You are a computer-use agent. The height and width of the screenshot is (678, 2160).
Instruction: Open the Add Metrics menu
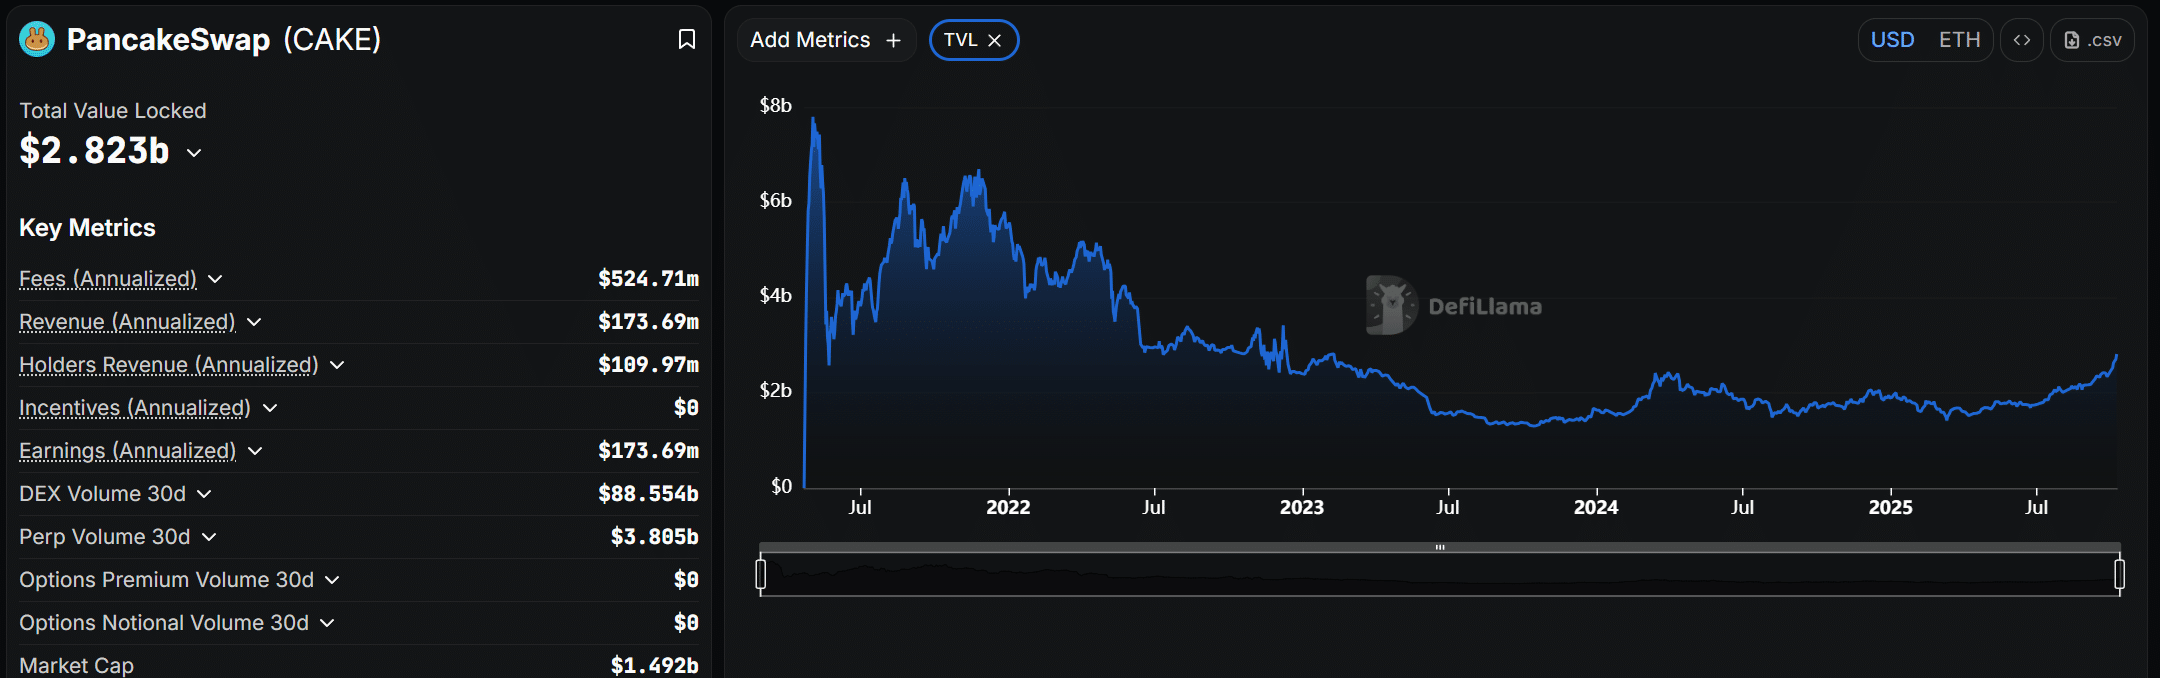coord(811,40)
